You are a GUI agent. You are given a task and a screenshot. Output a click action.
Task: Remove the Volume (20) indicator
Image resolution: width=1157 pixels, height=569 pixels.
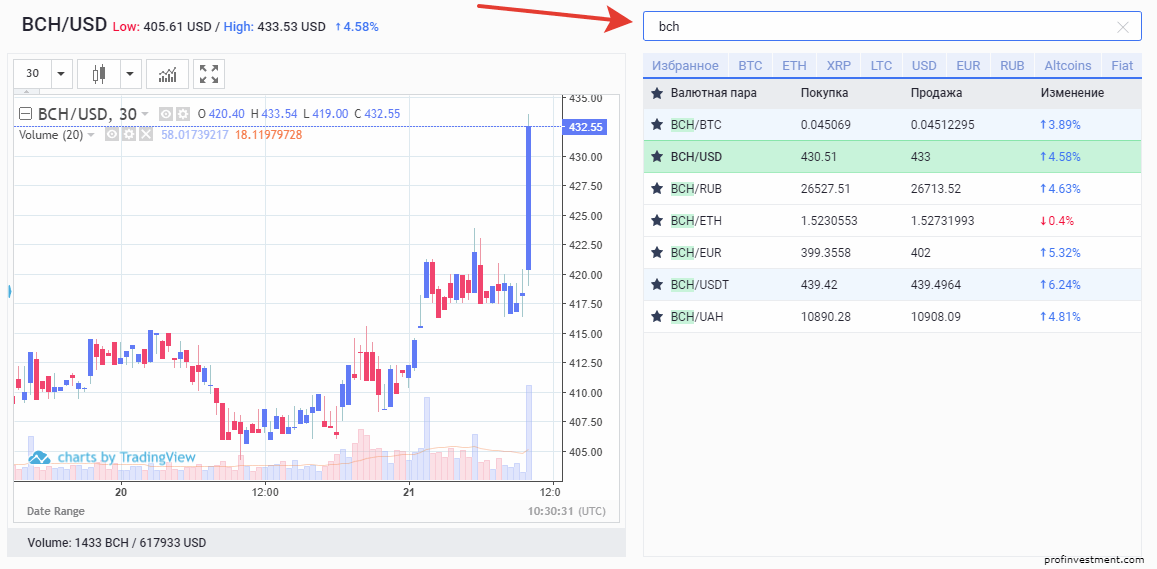pyautogui.click(x=146, y=135)
